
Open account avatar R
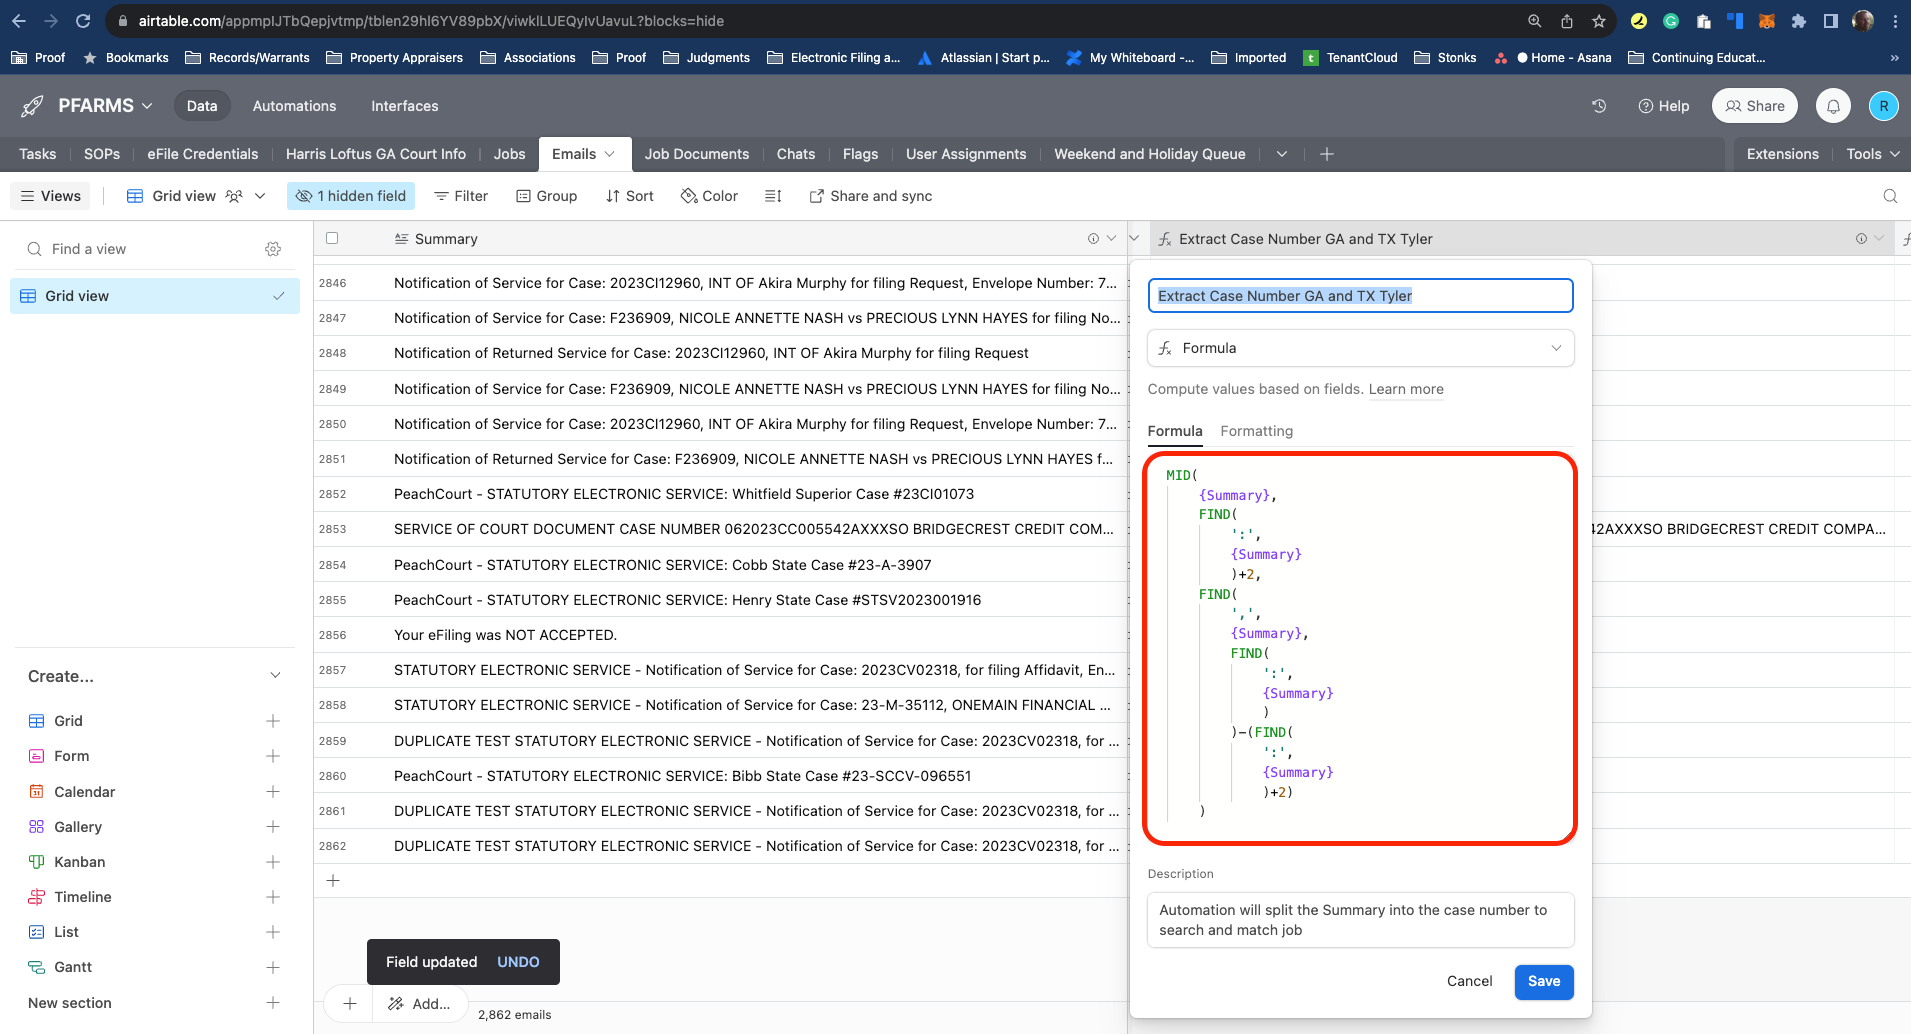[1883, 106]
